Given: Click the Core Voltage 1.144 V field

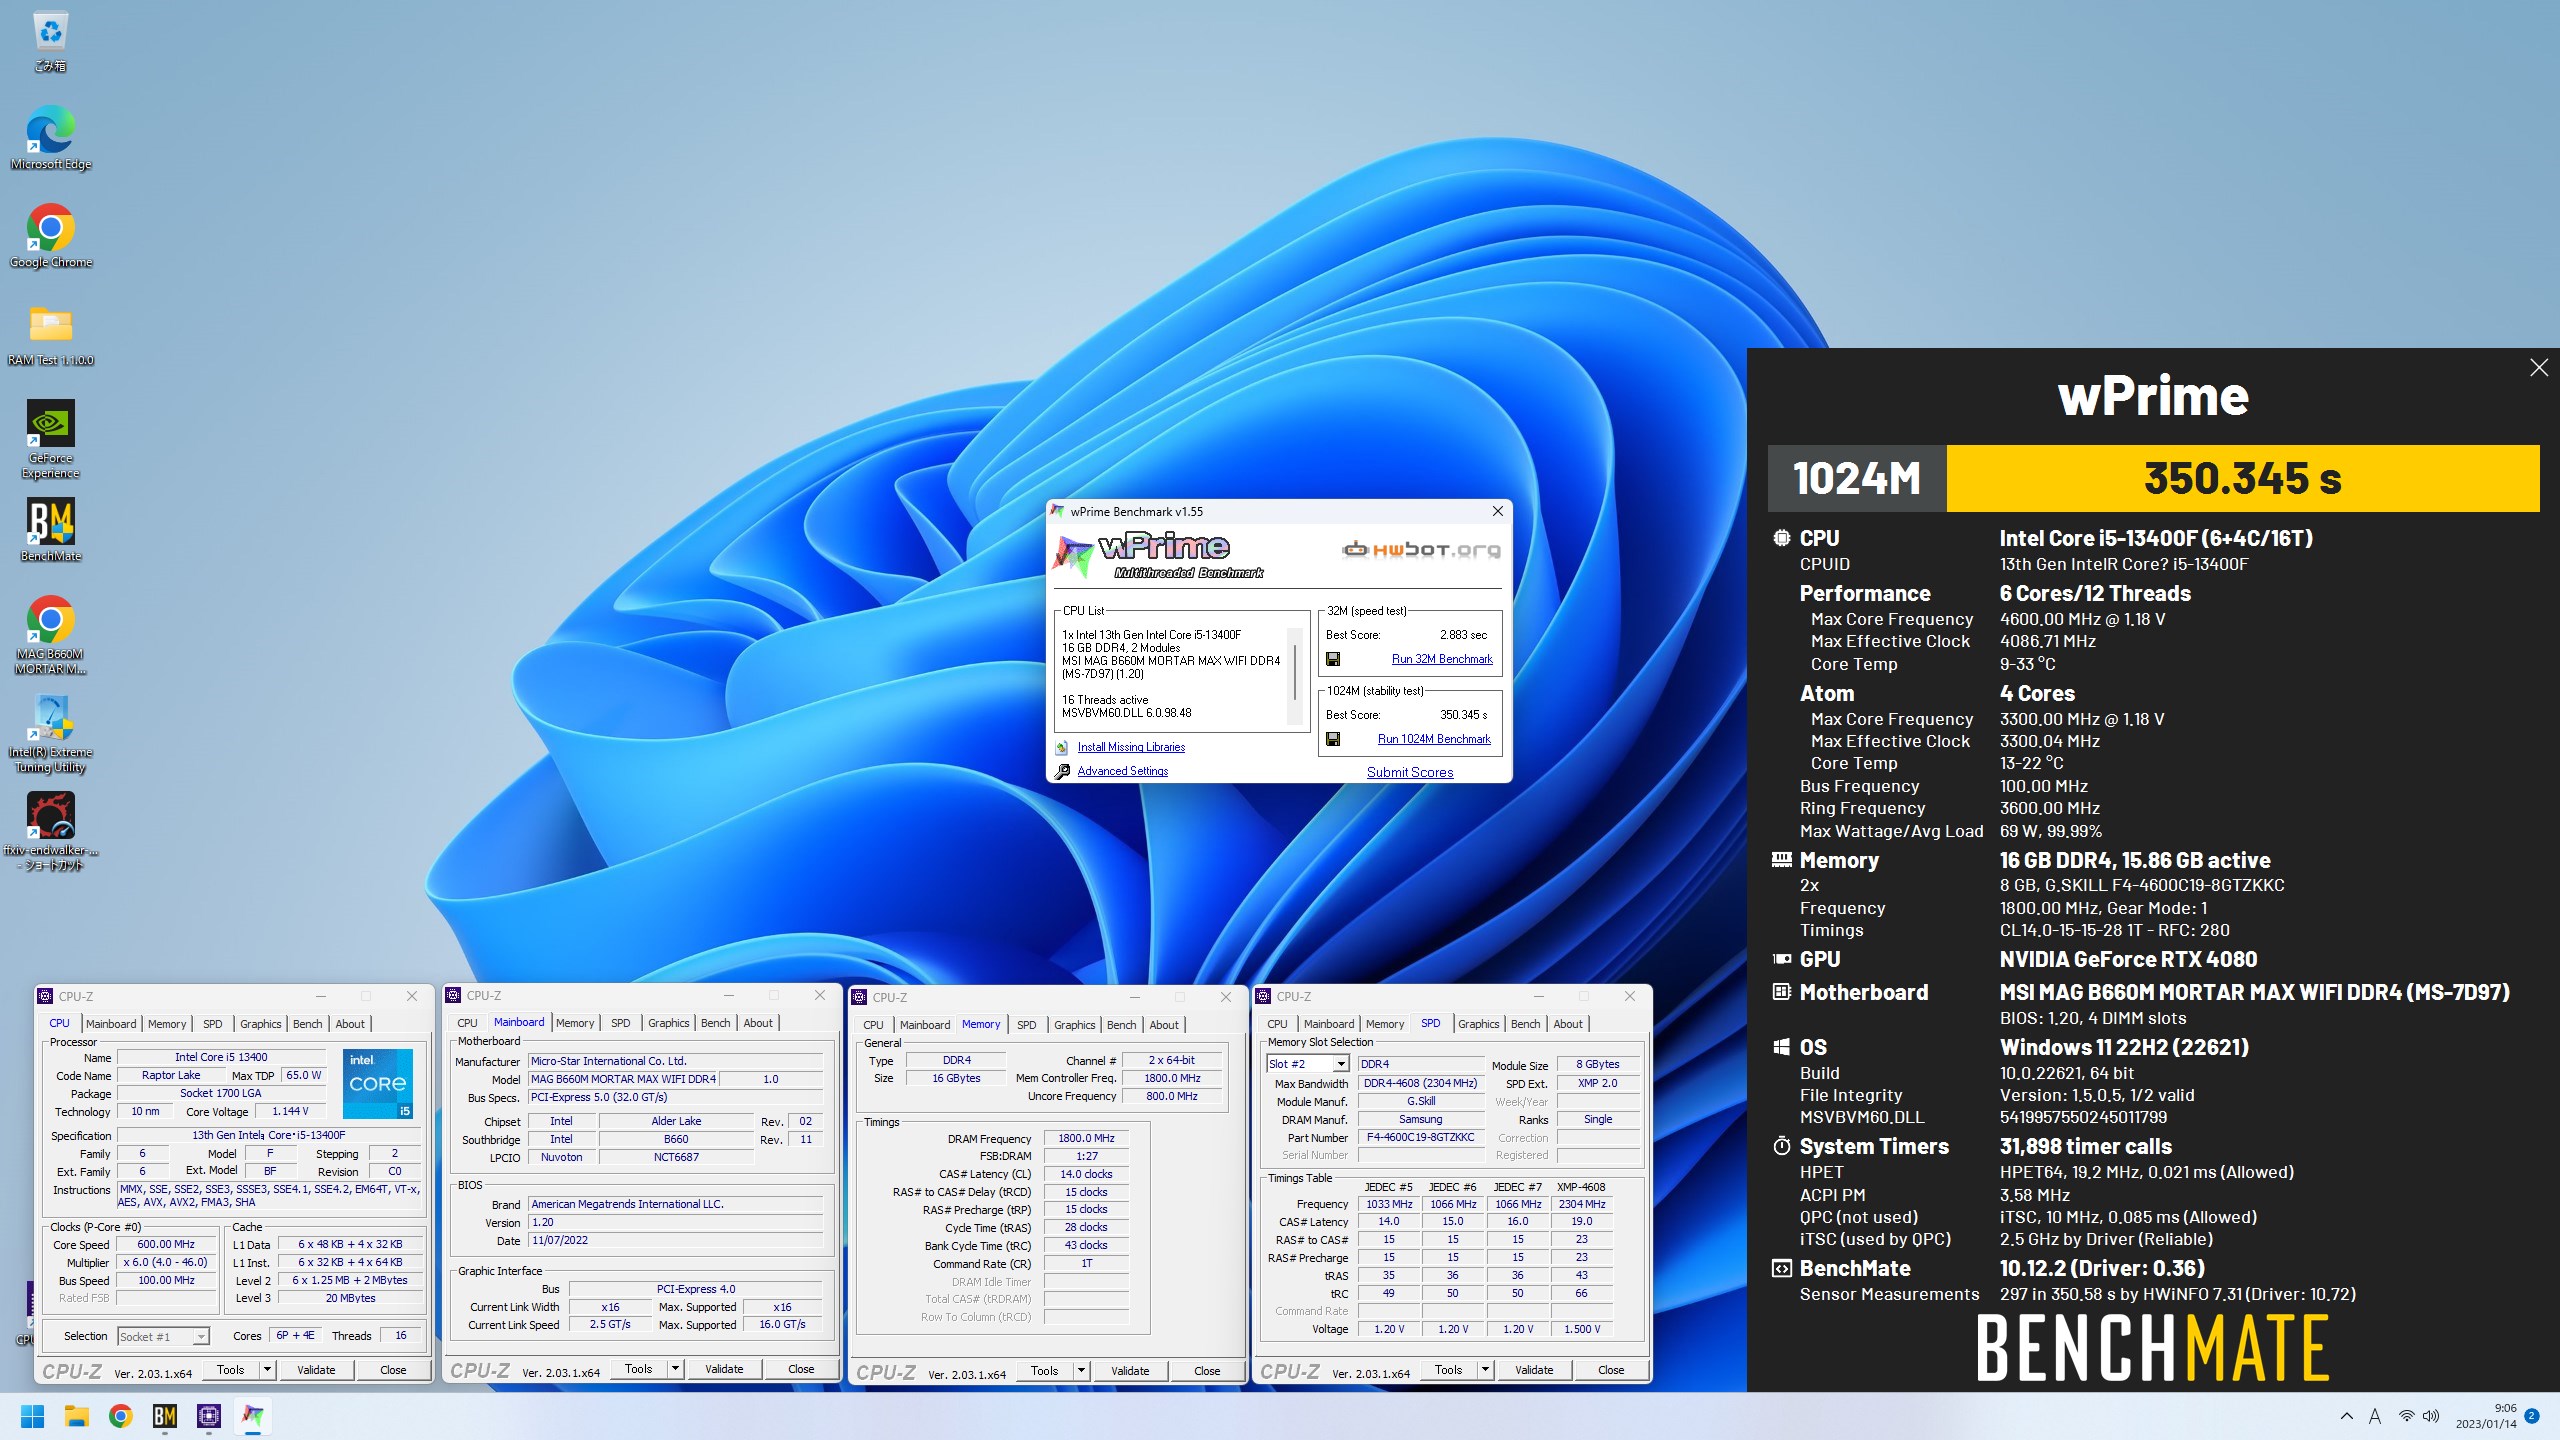Looking at the screenshot, I should click(290, 1111).
